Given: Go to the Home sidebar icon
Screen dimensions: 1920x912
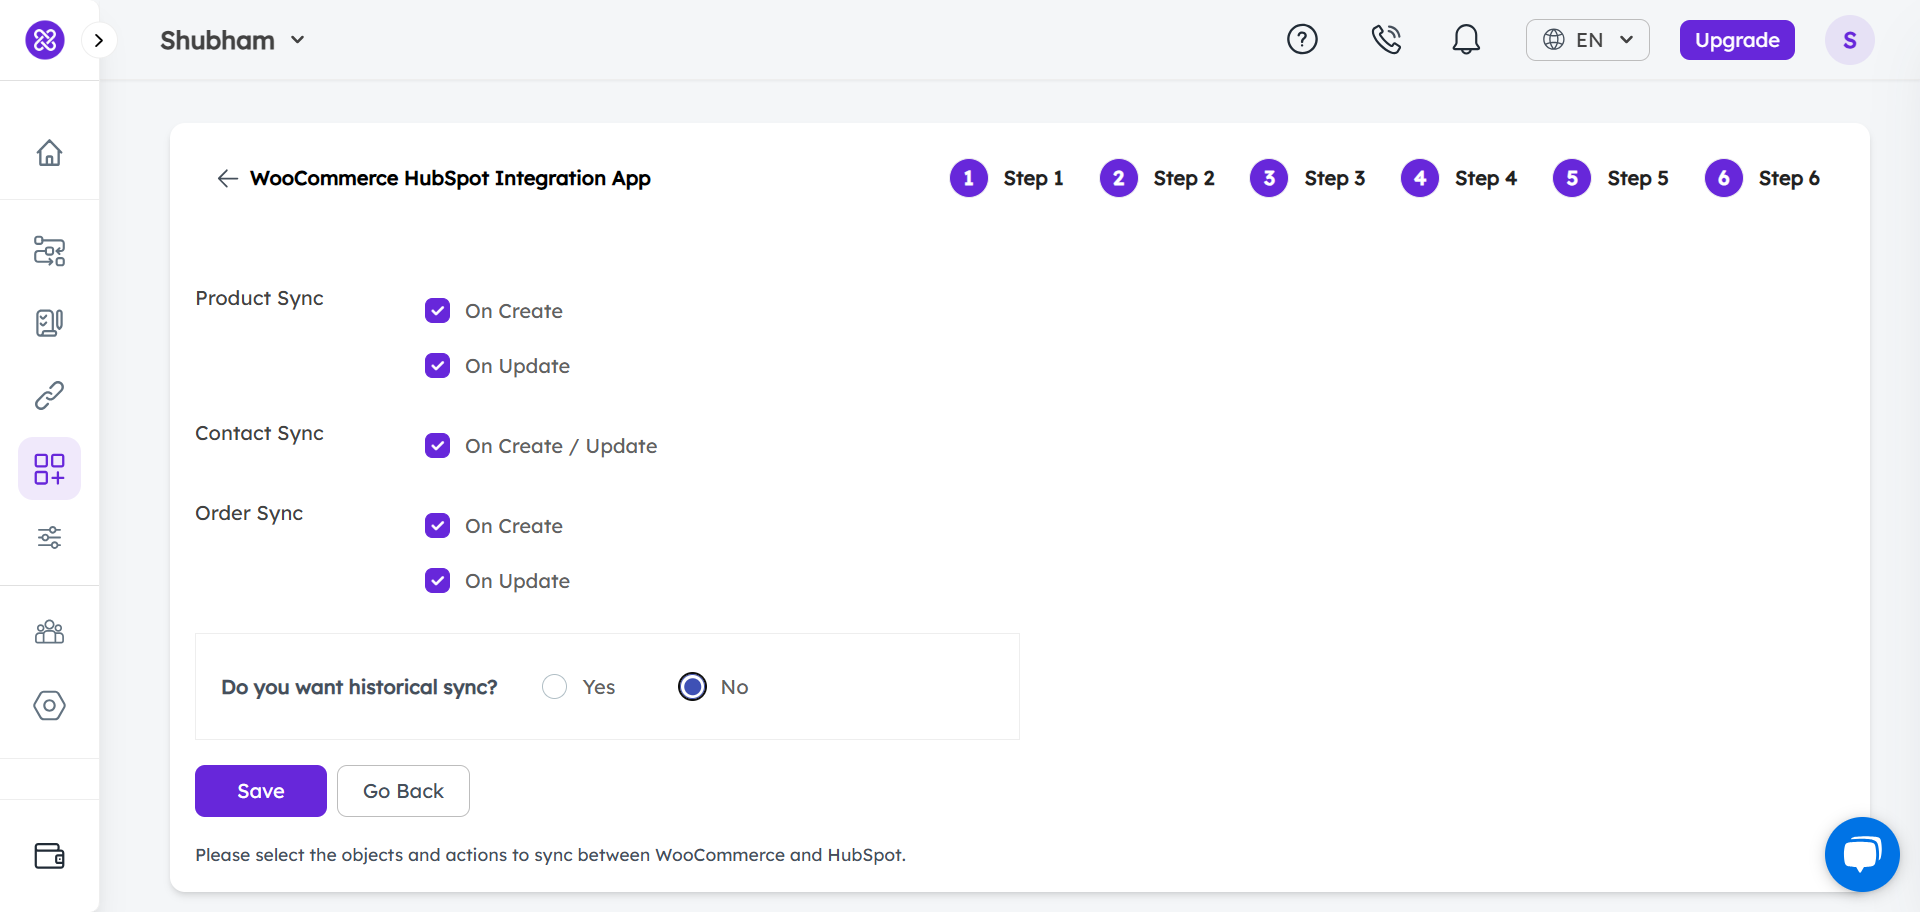Looking at the screenshot, I should 49,153.
